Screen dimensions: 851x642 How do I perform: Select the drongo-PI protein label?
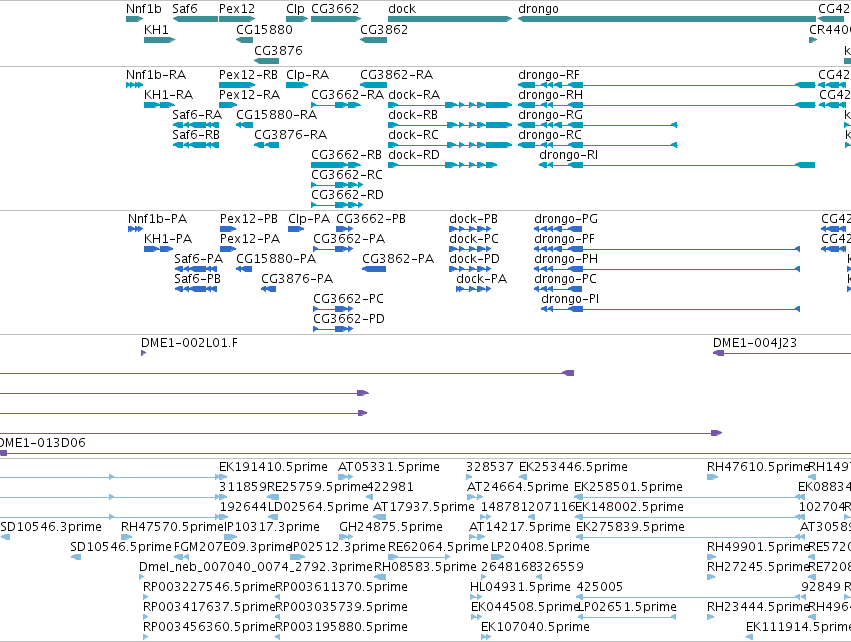click(x=570, y=299)
